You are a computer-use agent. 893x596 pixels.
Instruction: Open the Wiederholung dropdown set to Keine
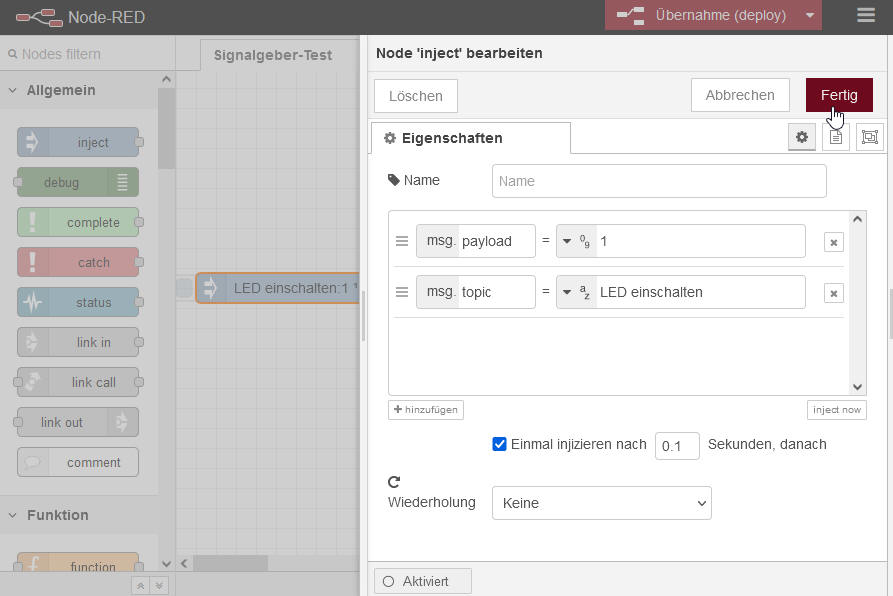point(601,503)
